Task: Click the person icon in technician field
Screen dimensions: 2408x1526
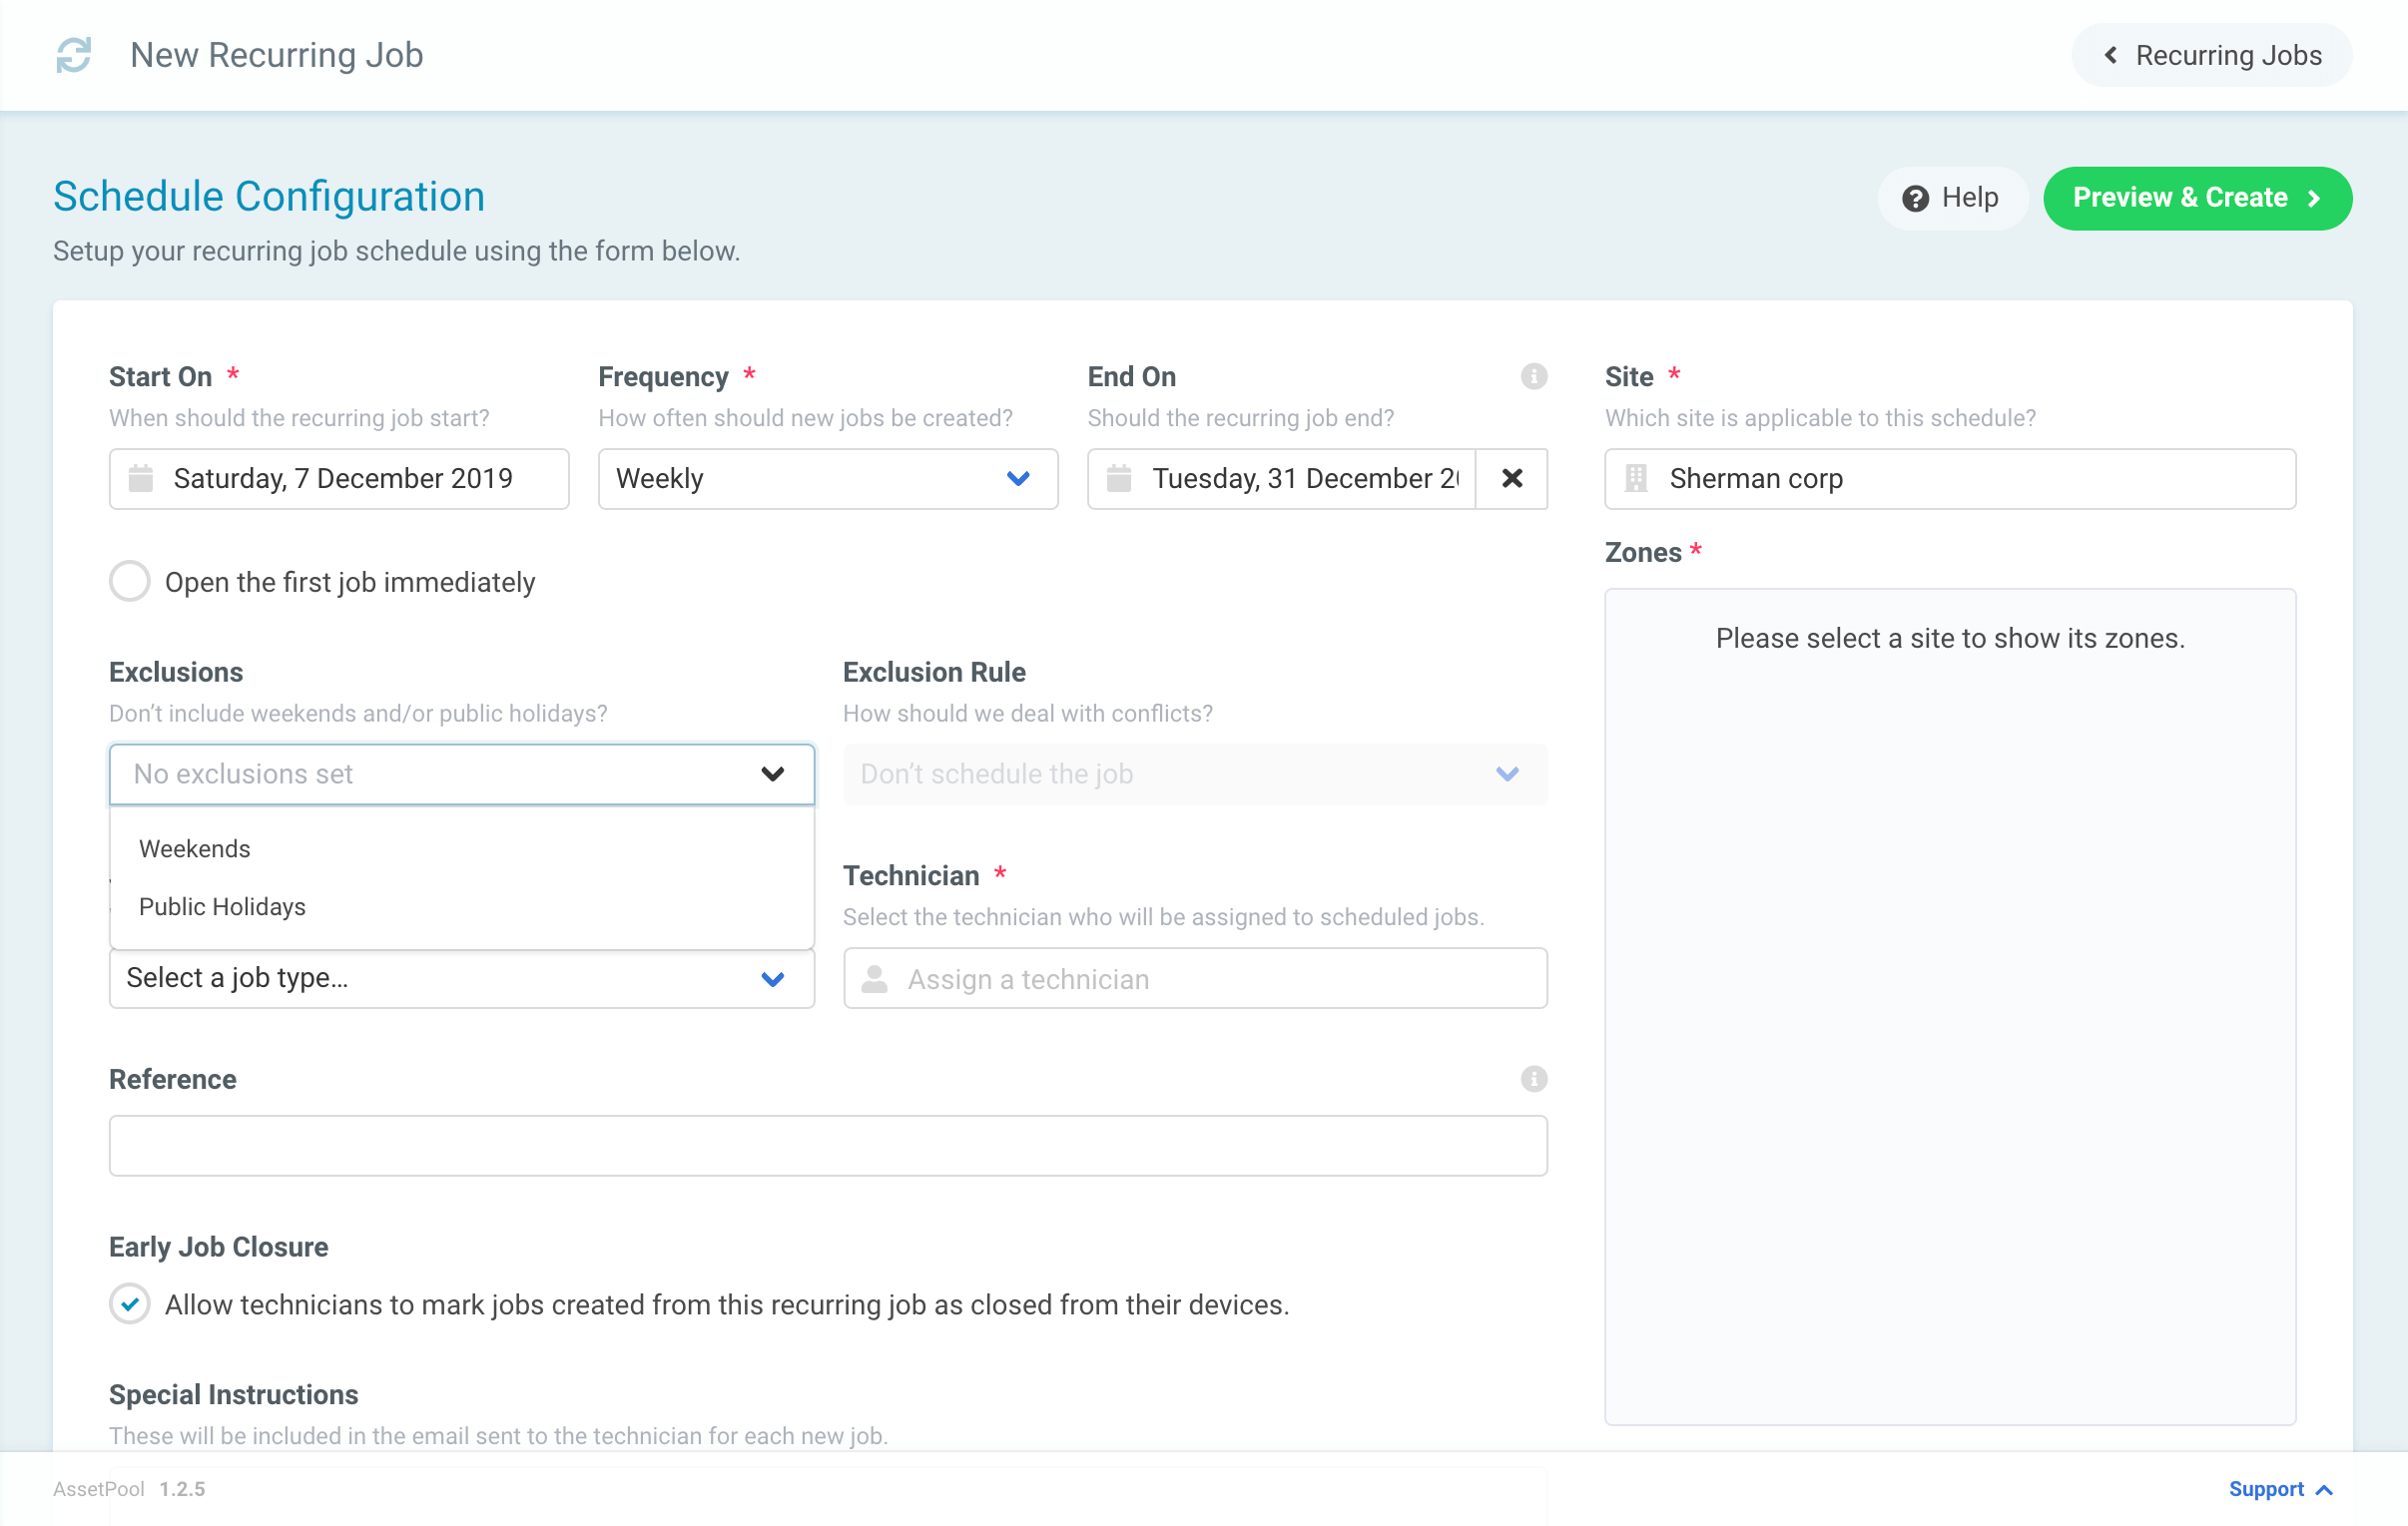Action: point(874,979)
